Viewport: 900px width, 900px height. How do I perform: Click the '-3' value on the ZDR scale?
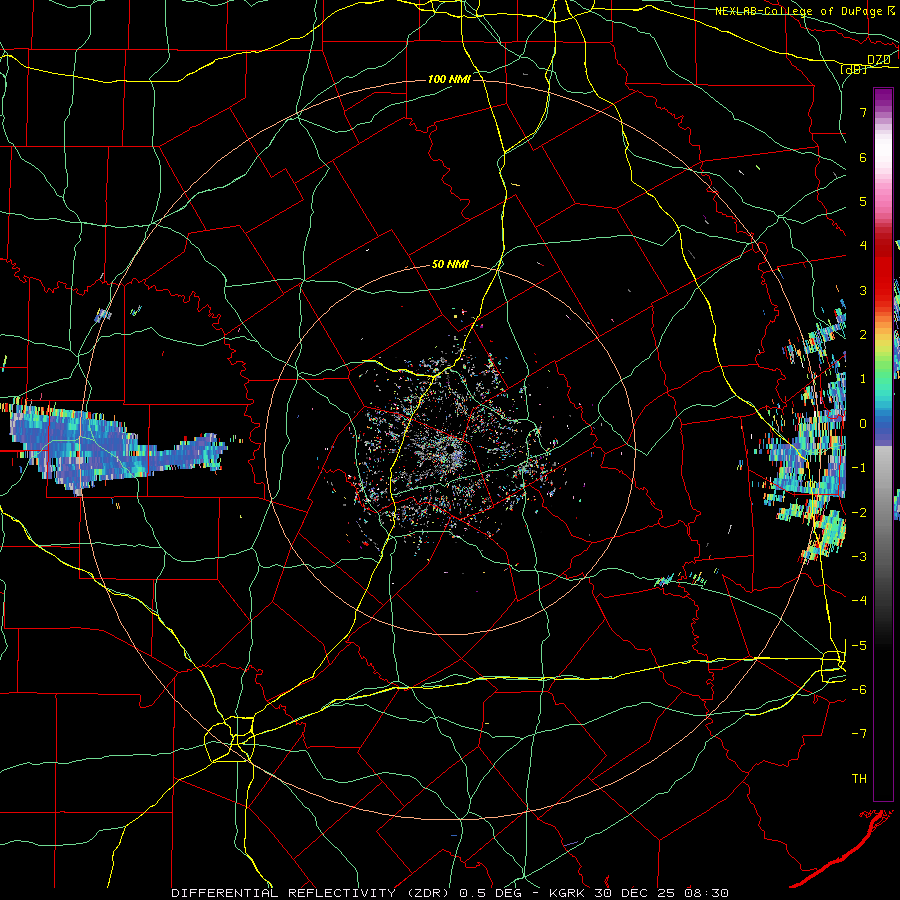pos(859,556)
